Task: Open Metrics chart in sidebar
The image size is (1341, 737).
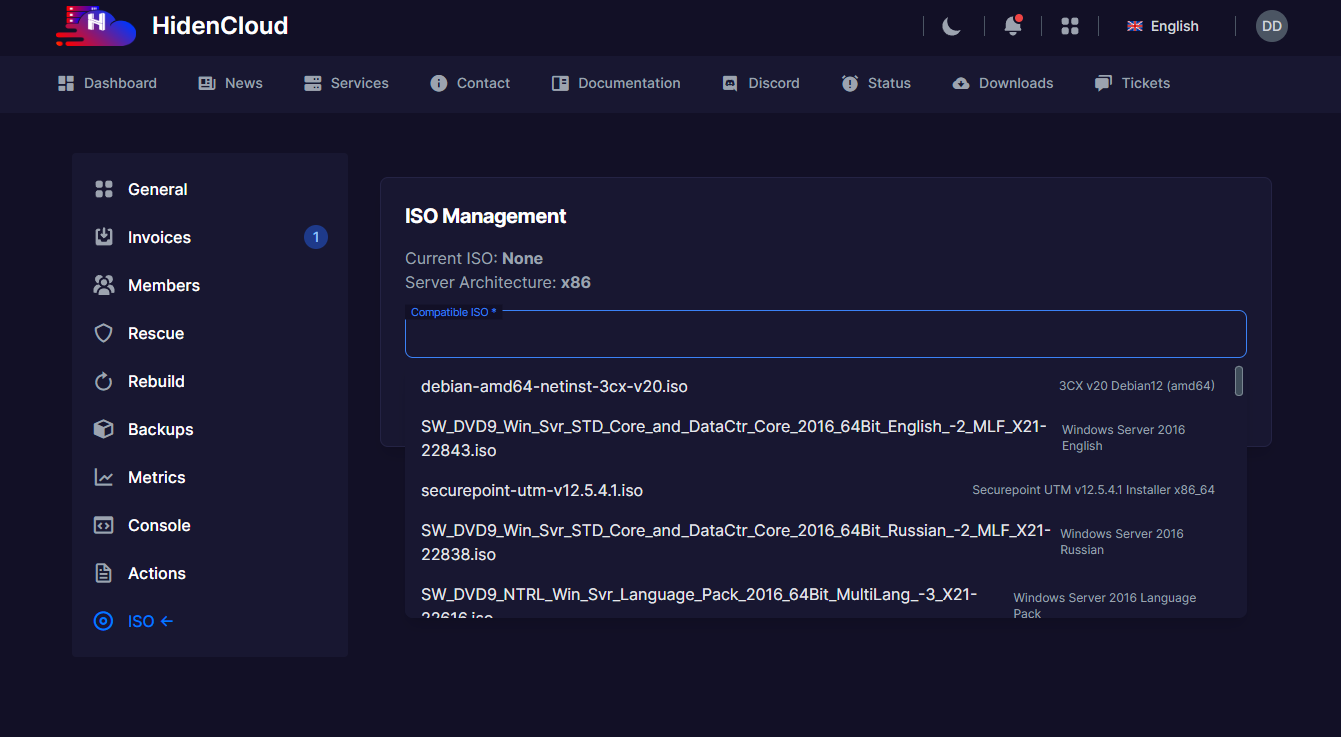Action: click(104, 477)
